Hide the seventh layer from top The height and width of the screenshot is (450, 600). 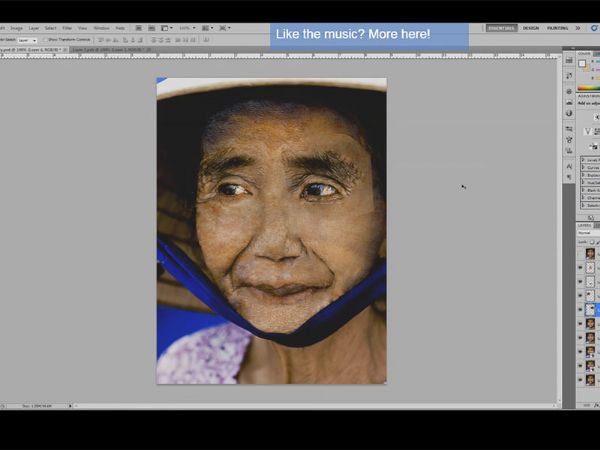[x=580, y=338]
